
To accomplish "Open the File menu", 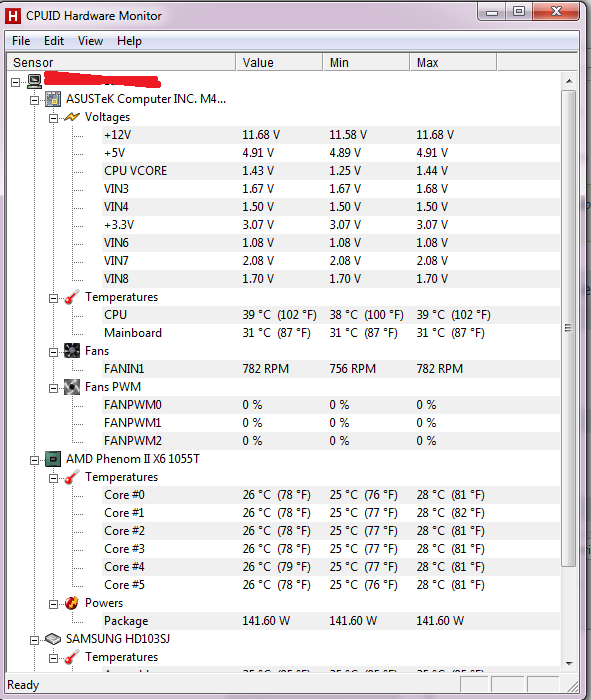I will click(x=21, y=41).
